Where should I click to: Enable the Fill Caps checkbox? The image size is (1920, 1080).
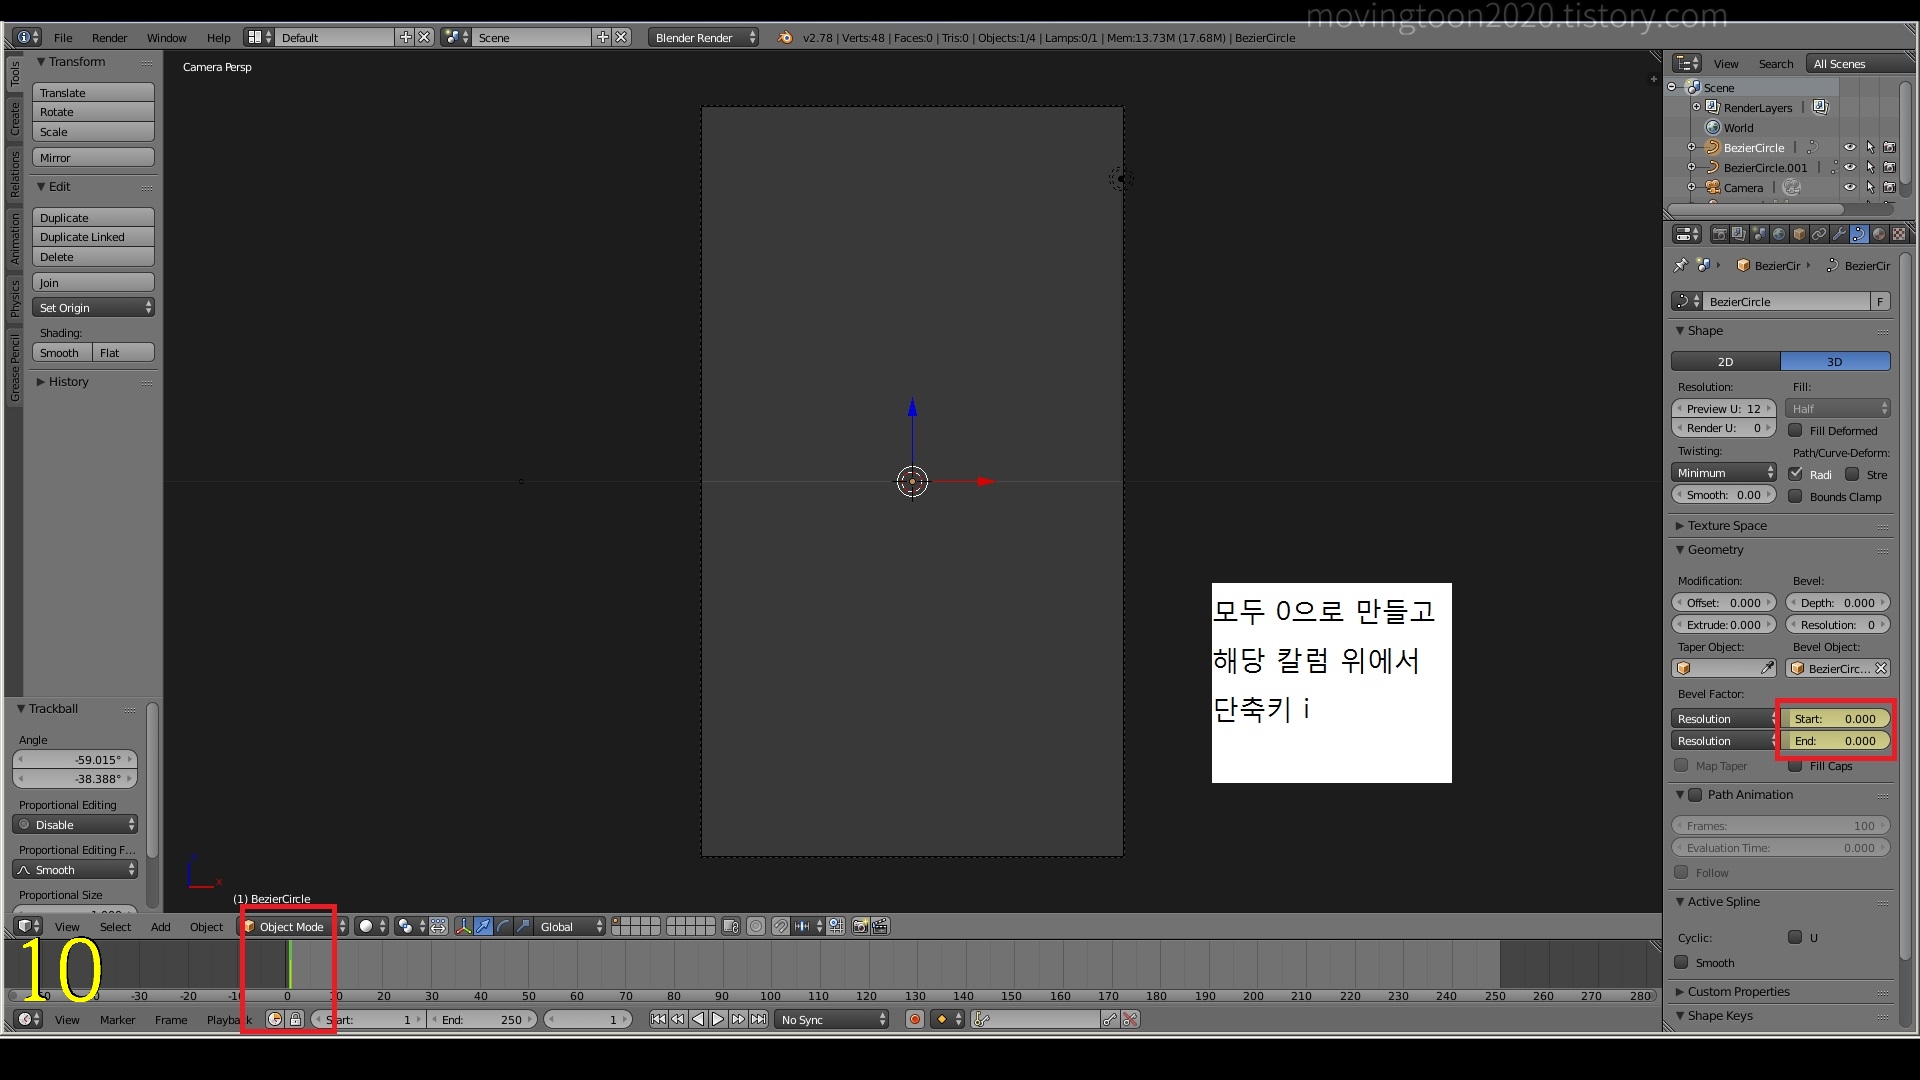1795,766
